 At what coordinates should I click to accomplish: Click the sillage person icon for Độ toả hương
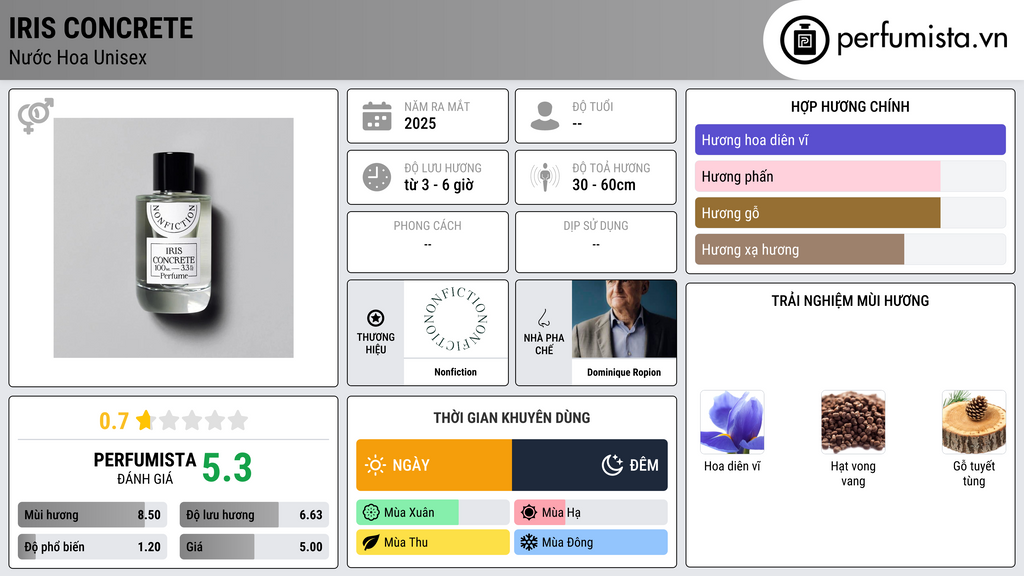[x=545, y=177]
